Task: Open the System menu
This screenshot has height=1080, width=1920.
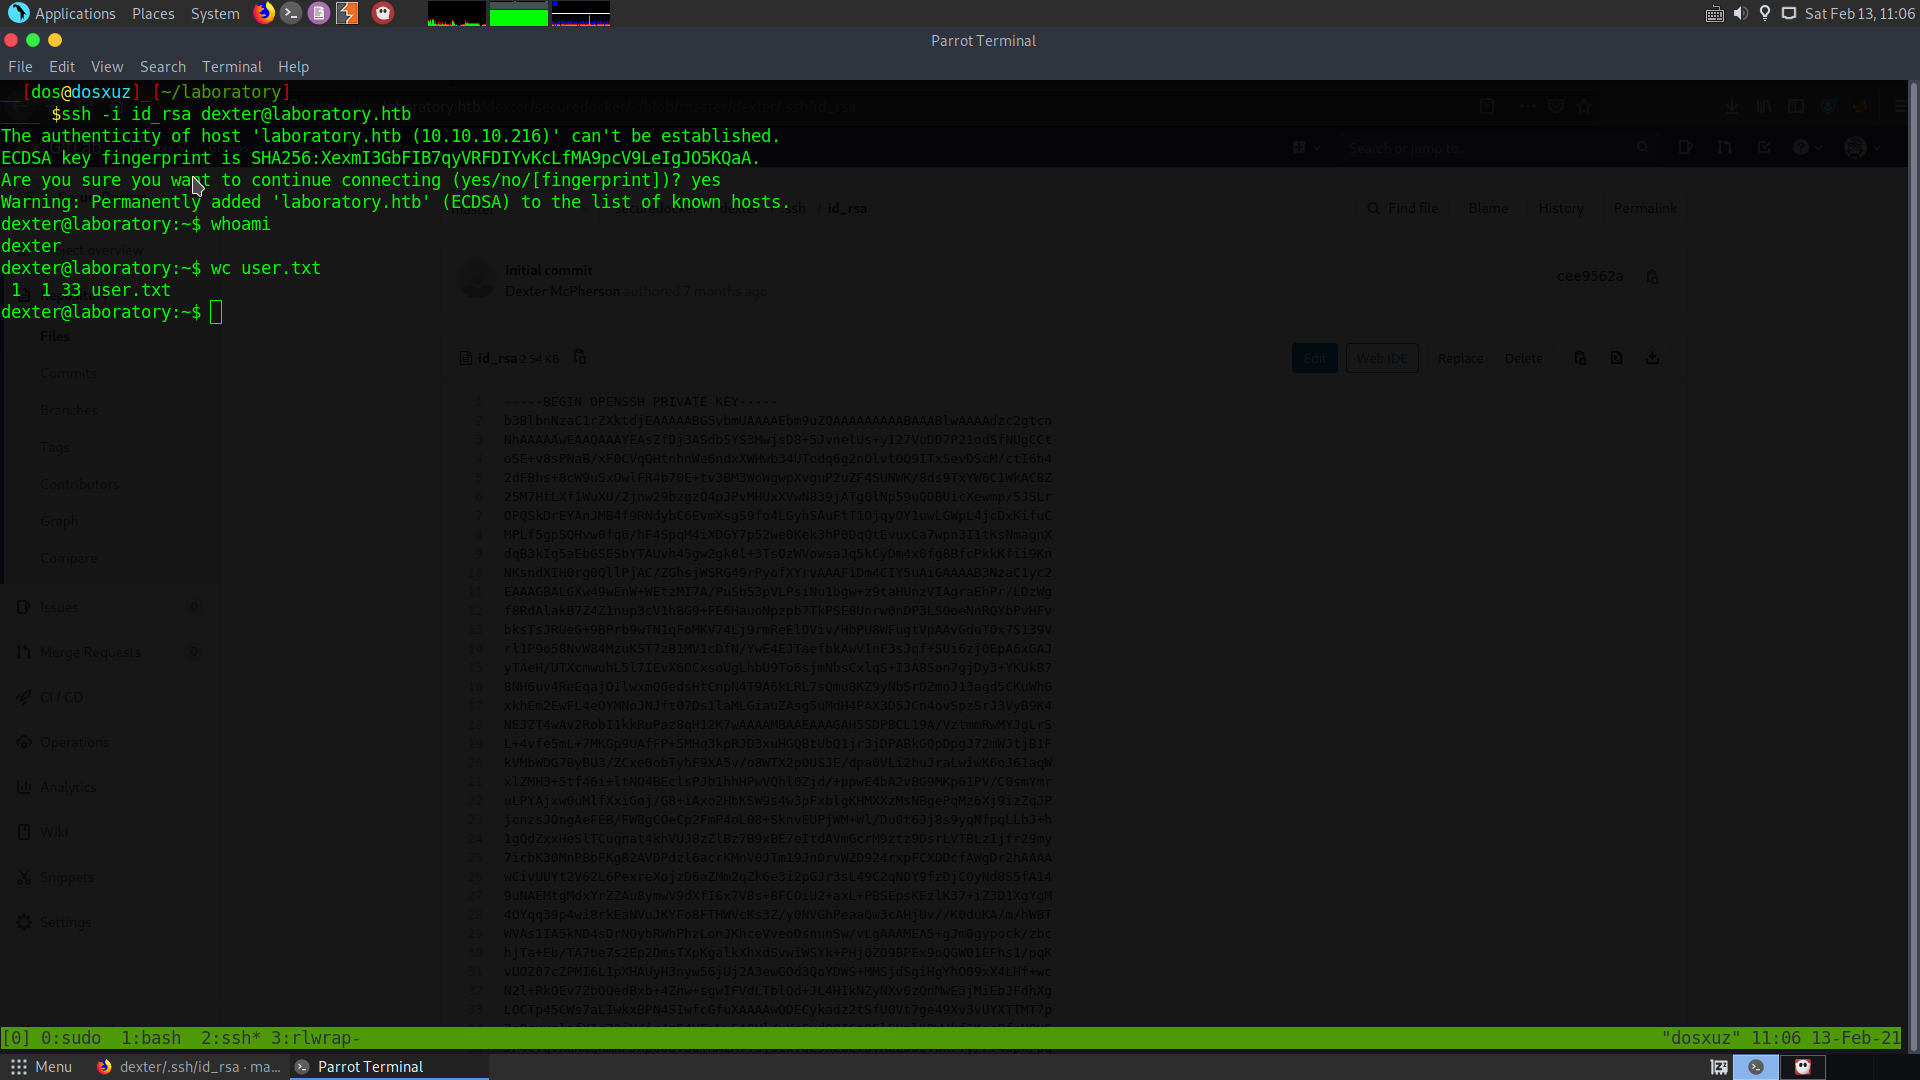Action: pos(215,13)
